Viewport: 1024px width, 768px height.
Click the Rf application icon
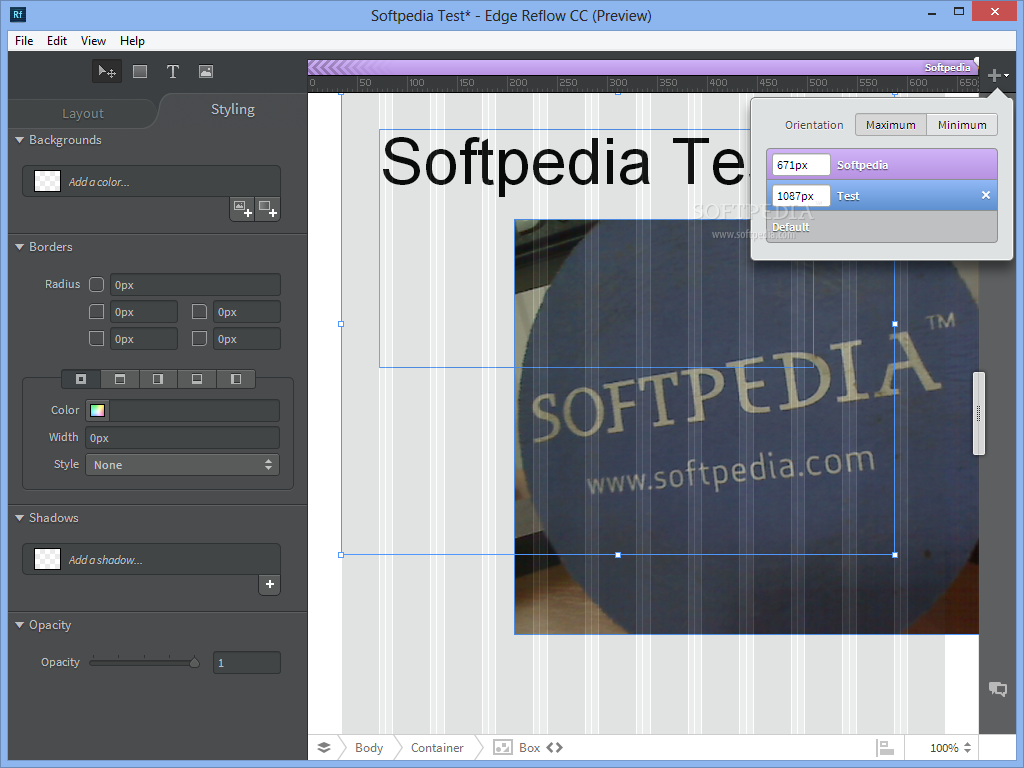(x=18, y=14)
